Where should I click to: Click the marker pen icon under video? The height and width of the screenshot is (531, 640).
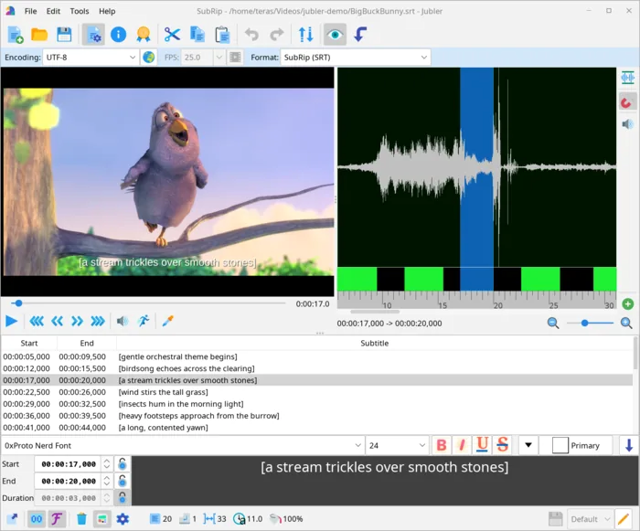tap(168, 321)
